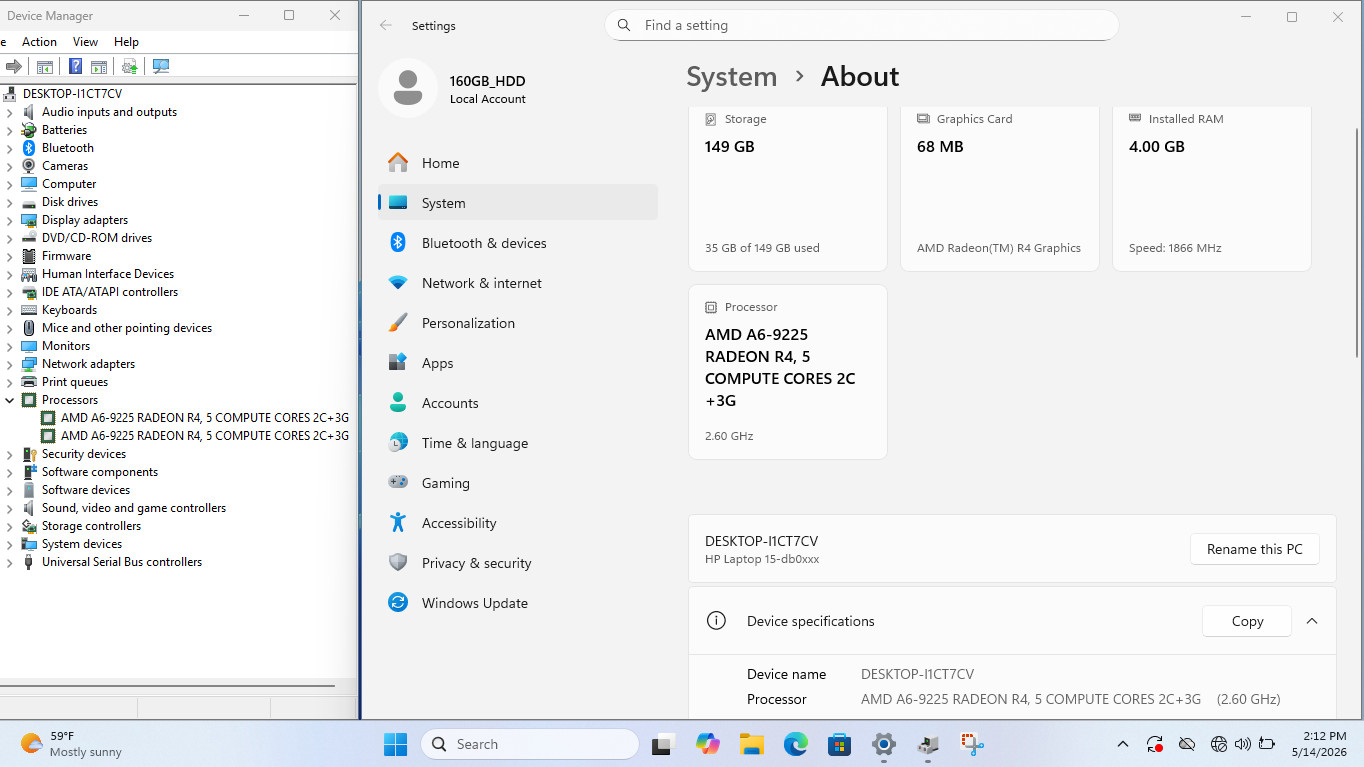Click the blue Help icon in Device Manager toolbar
Screen dimensions: 1364x767
click(x=75, y=67)
